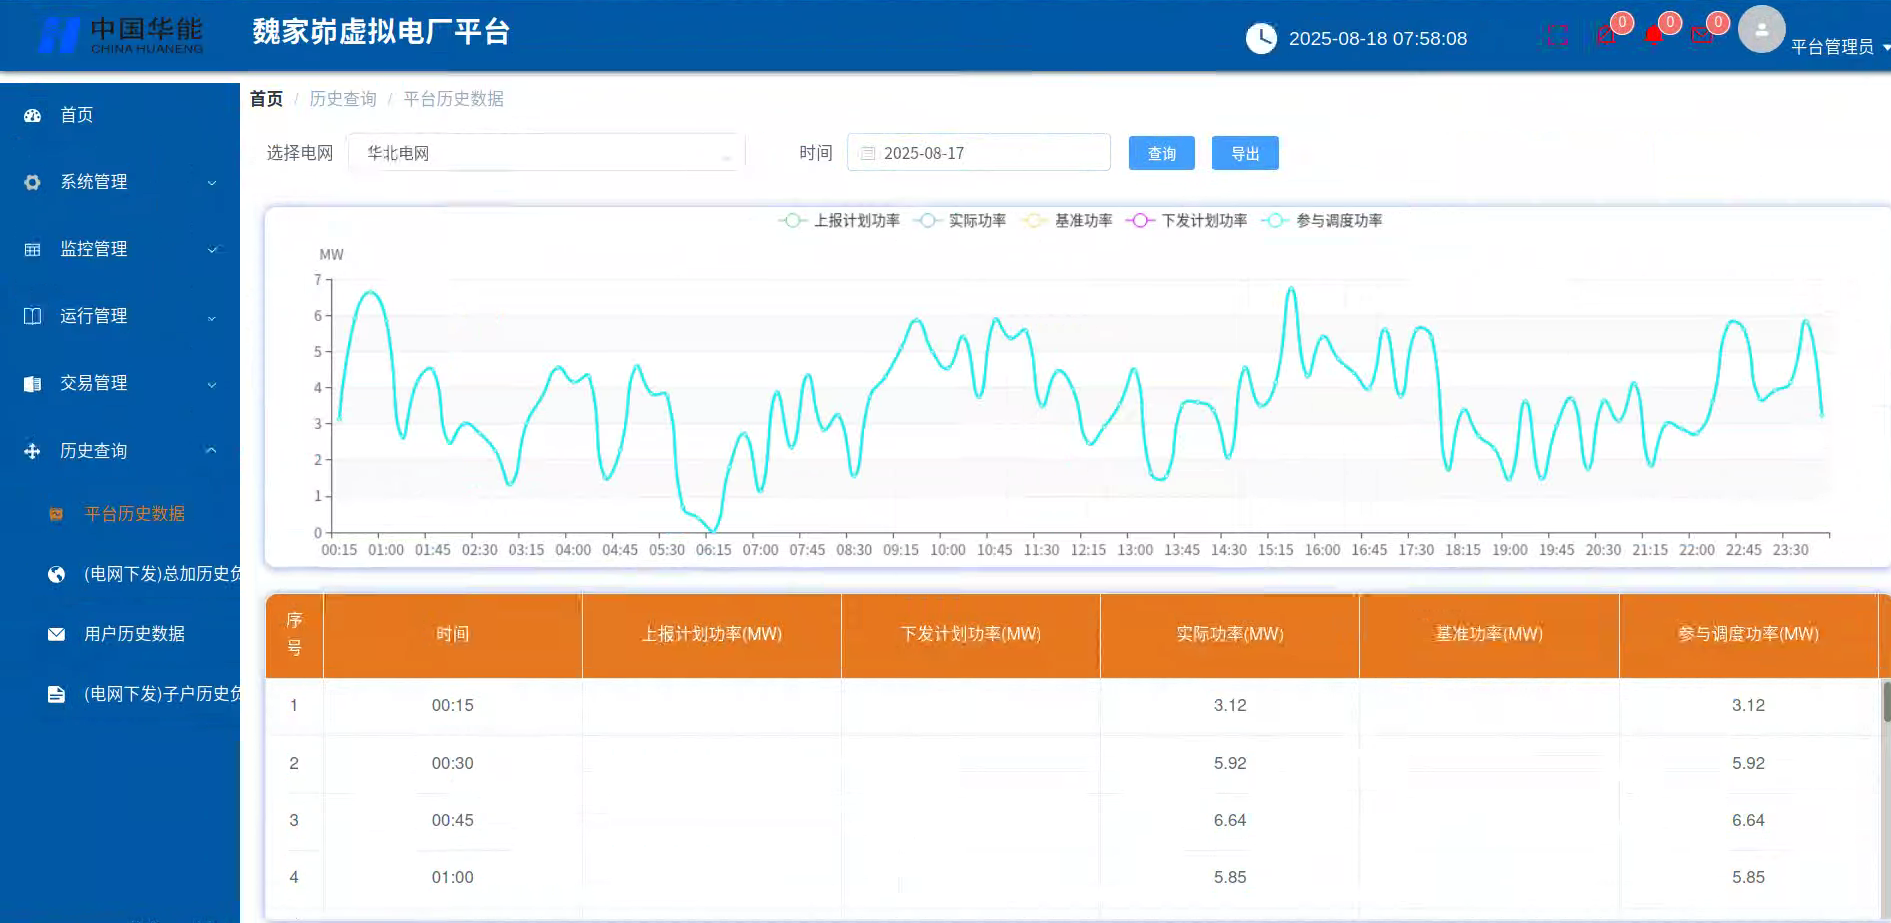Screen dimensions: 1891x923
Task: Click the 下发计划功率 pink legend marker
Action: coord(1139,220)
